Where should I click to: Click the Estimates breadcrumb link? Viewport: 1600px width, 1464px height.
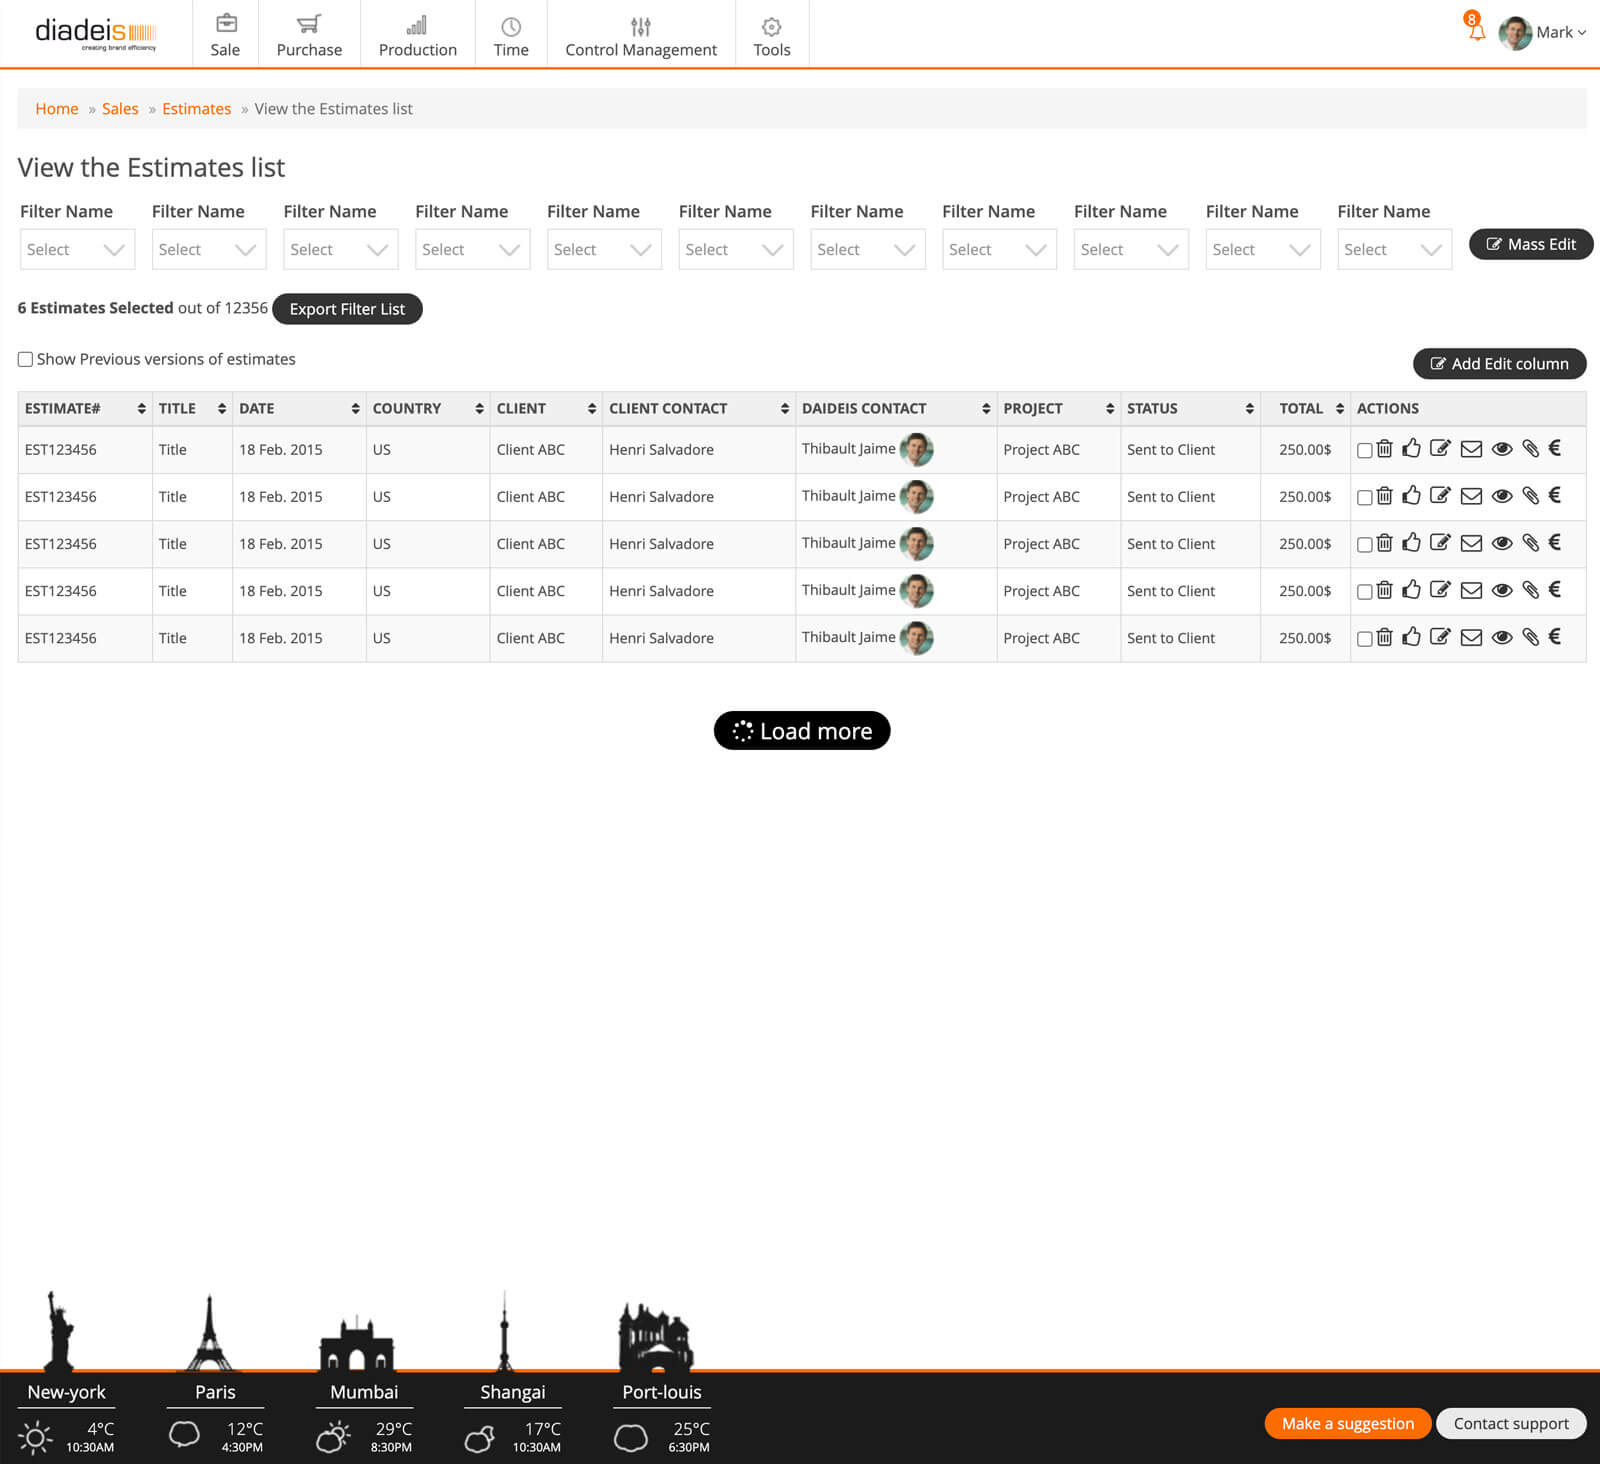(196, 109)
